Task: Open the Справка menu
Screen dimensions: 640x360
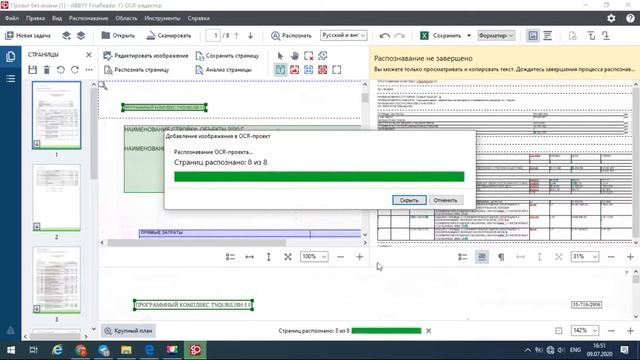Action: [x=199, y=18]
